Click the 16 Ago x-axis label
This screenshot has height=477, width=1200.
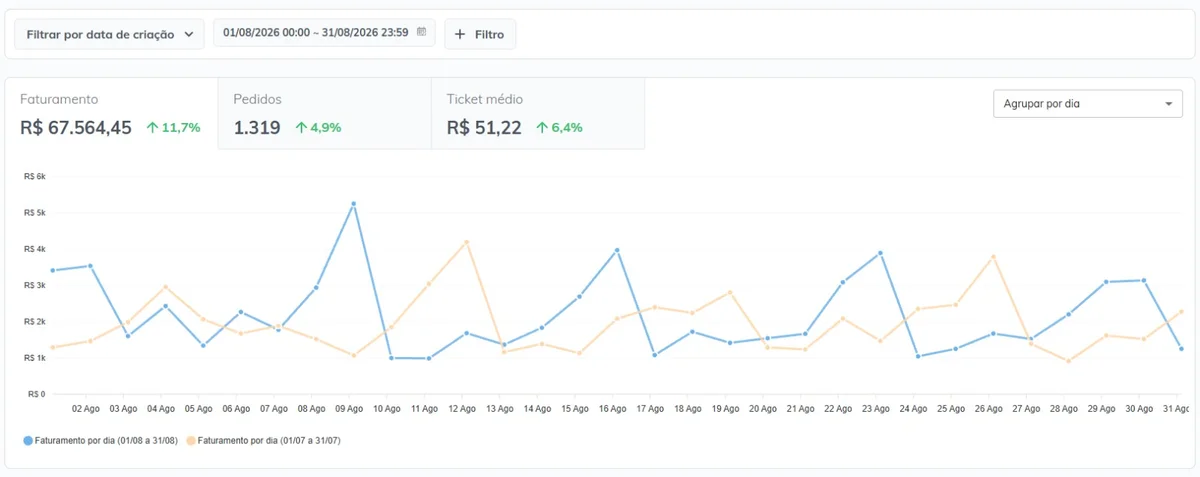612,409
